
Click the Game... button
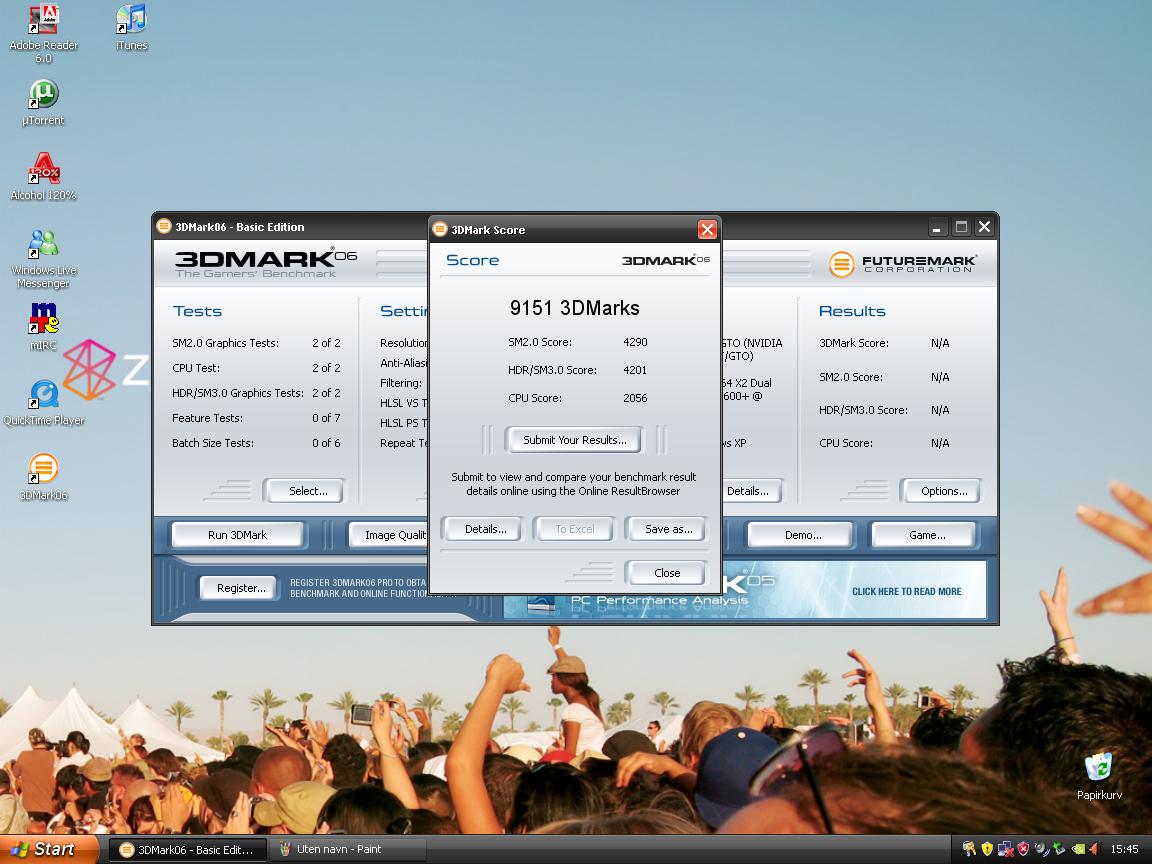pyautogui.click(x=926, y=535)
